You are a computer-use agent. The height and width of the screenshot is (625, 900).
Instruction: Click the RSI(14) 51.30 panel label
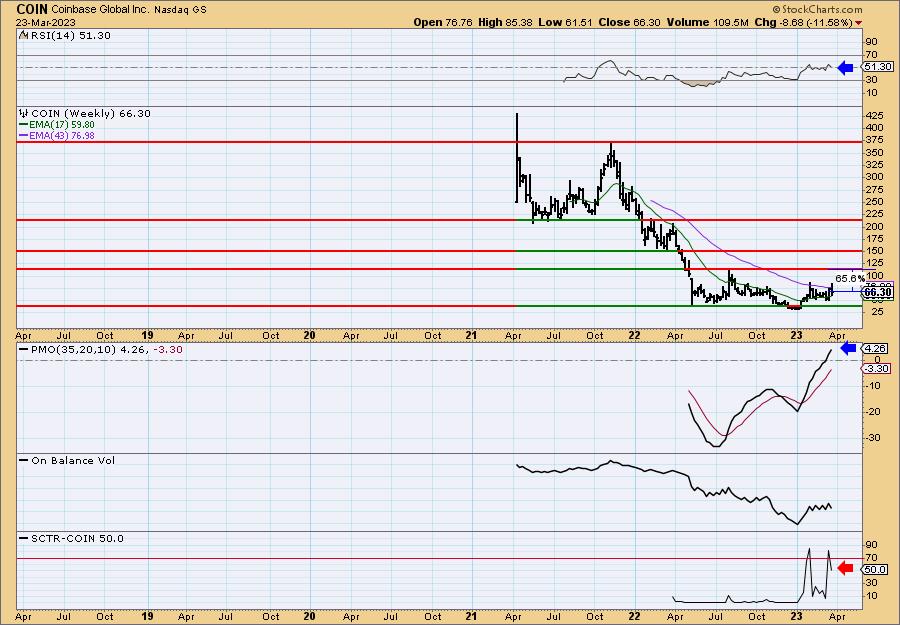71,36
